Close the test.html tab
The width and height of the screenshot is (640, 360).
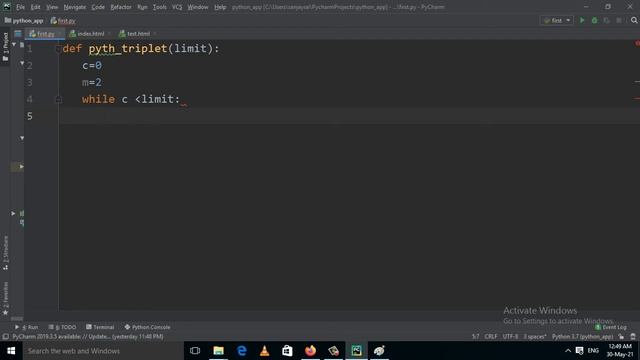(x=155, y=34)
